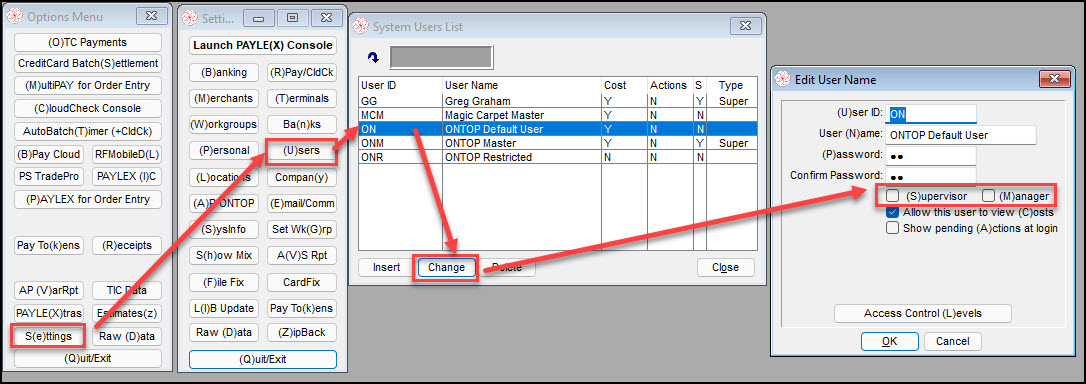1086x384 pixels.
Task: Uncheck Allow this user to view (C)osts
Action: click(x=893, y=212)
